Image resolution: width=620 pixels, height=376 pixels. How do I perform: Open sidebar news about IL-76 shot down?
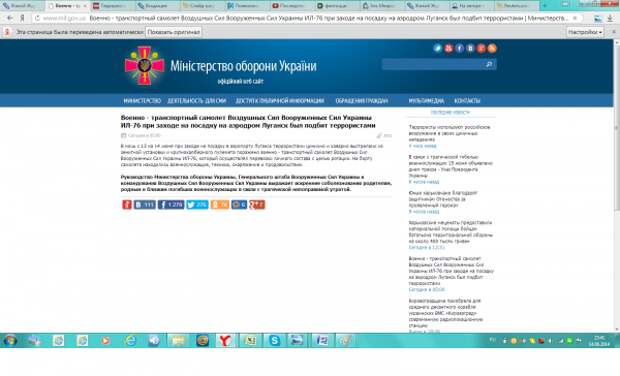pos(451,271)
